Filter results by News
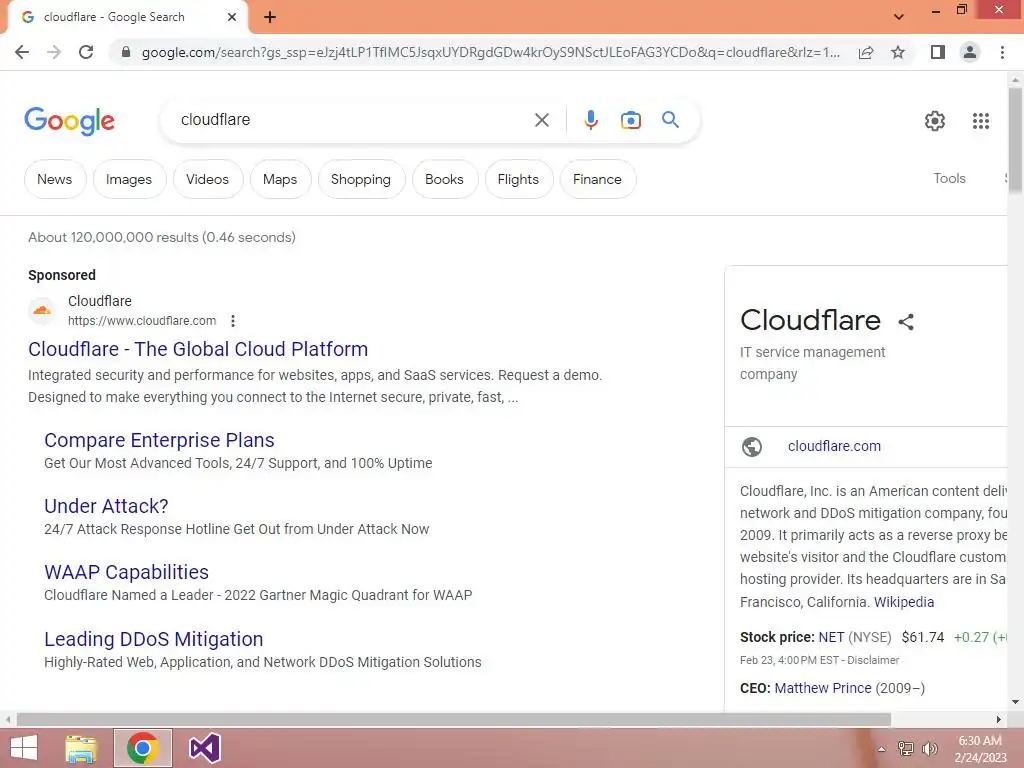 point(55,179)
